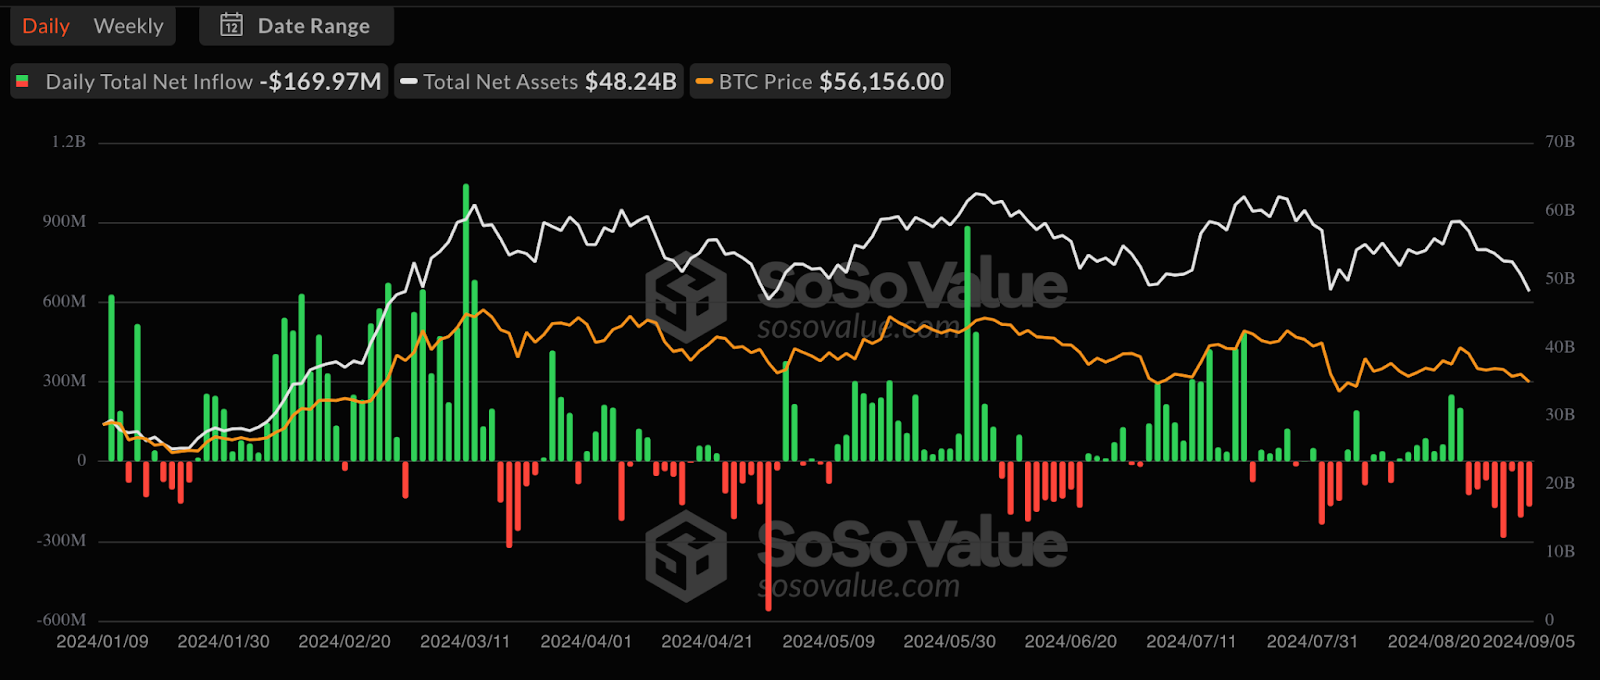1600x680 pixels.
Task: Click the 20B right axis label
Action: point(1560,483)
